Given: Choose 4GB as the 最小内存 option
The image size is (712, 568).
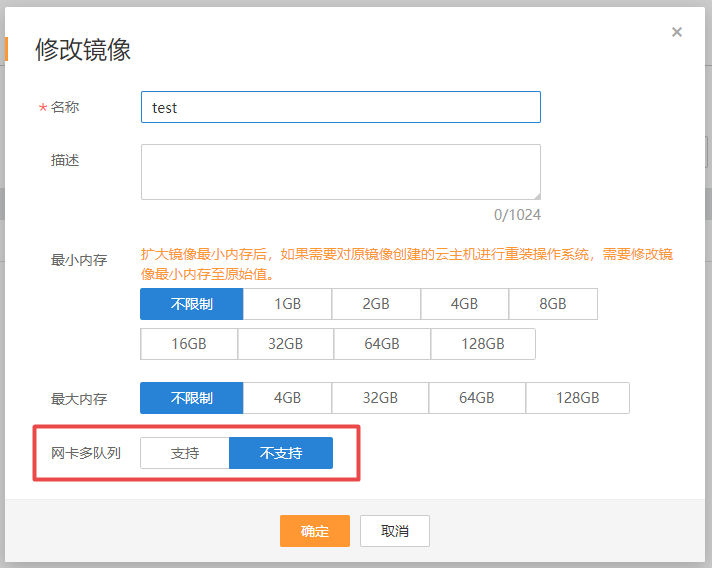Looking at the screenshot, I should pyautogui.click(x=465, y=304).
